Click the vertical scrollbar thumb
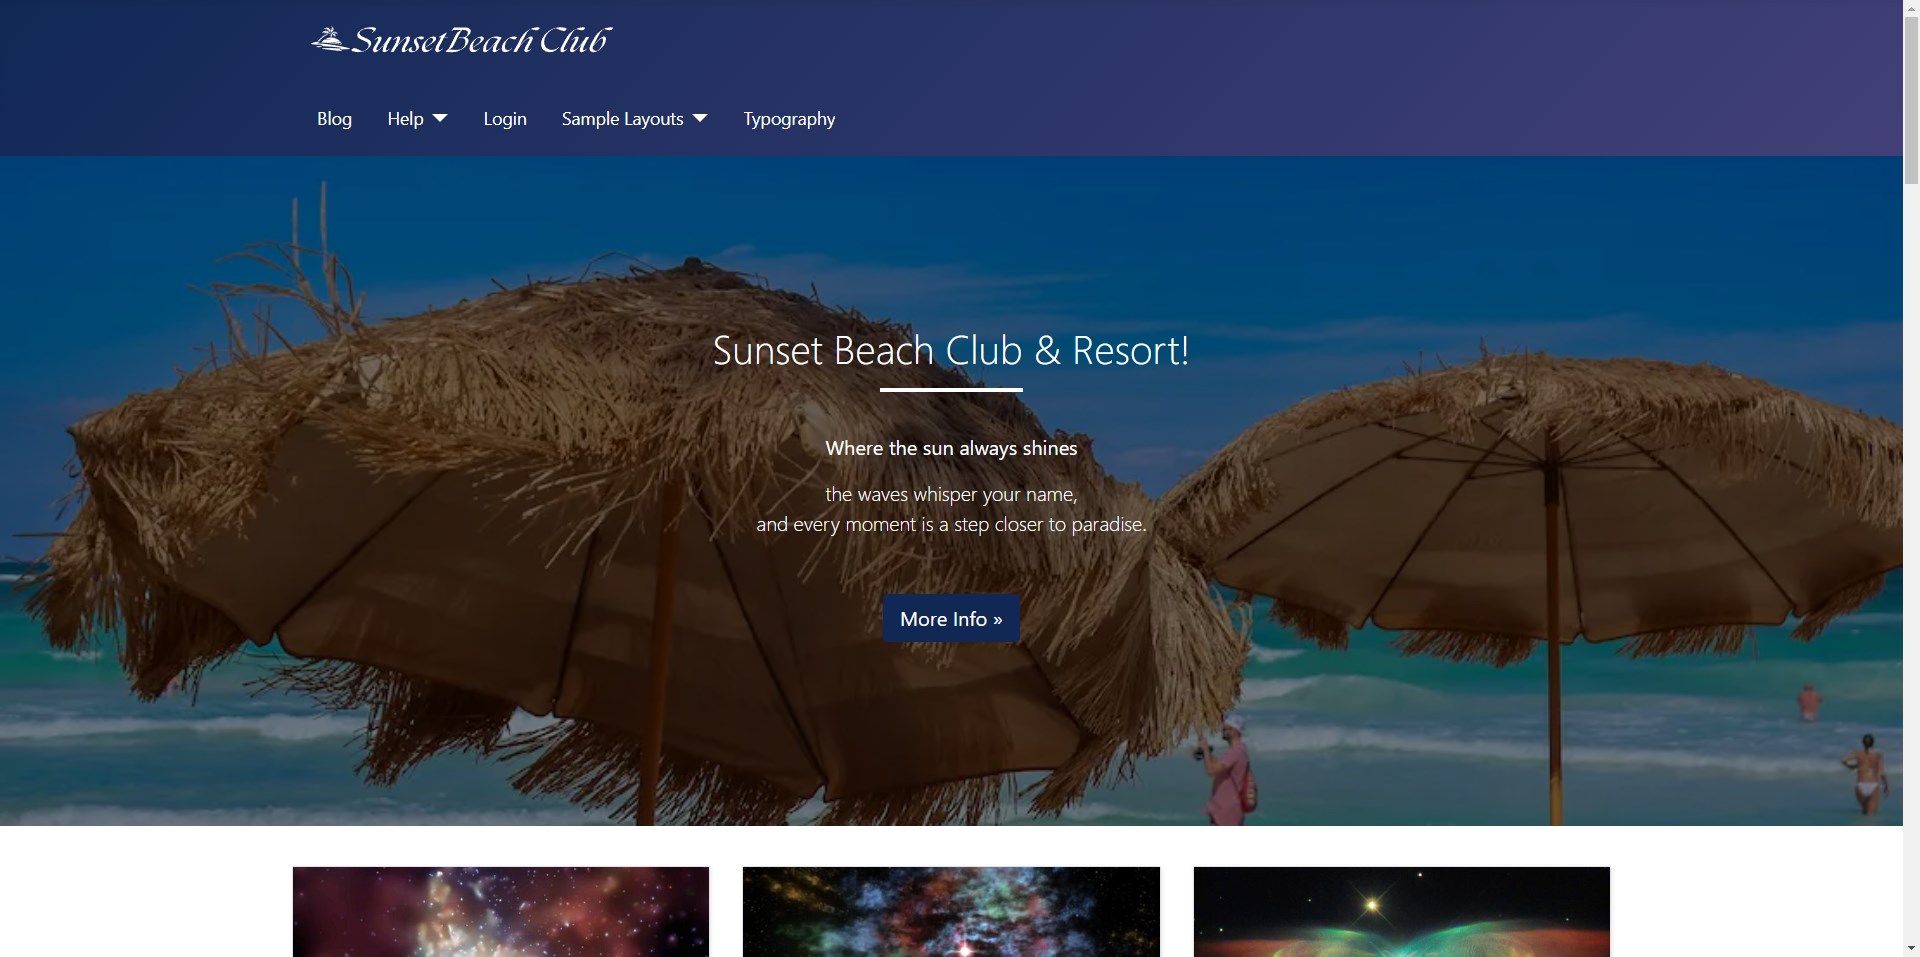This screenshot has height=957, width=1920. [x=1911, y=100]
